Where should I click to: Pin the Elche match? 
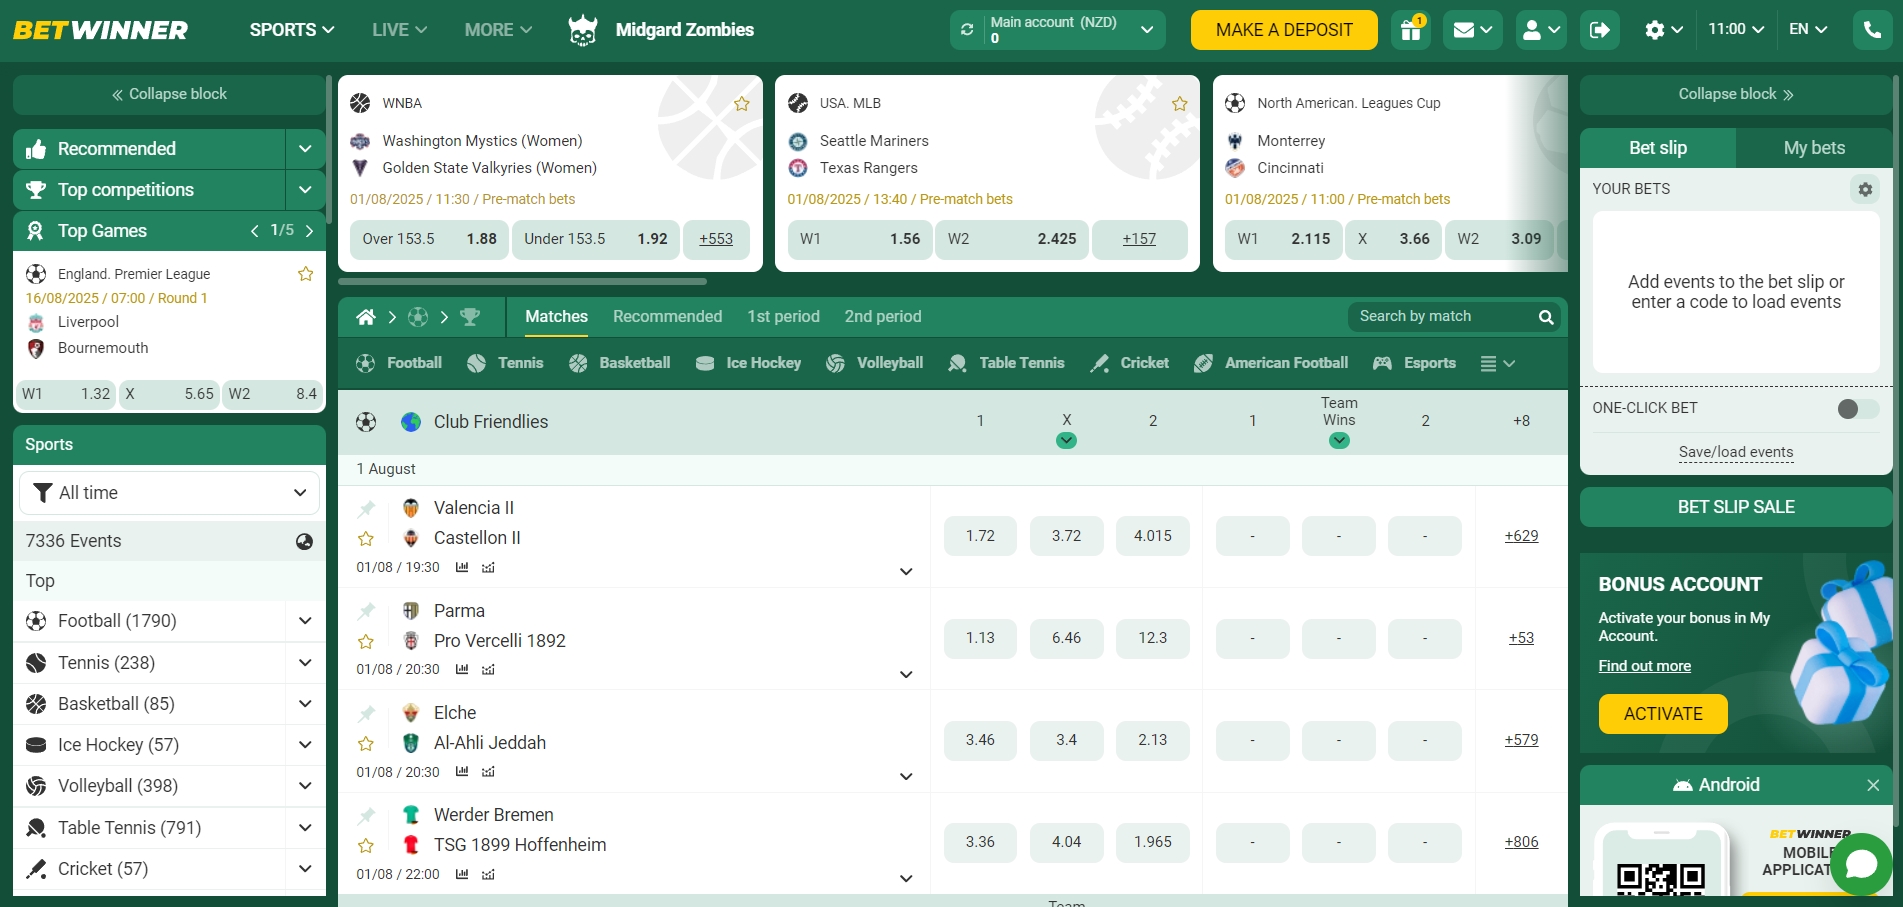[367, 713]
